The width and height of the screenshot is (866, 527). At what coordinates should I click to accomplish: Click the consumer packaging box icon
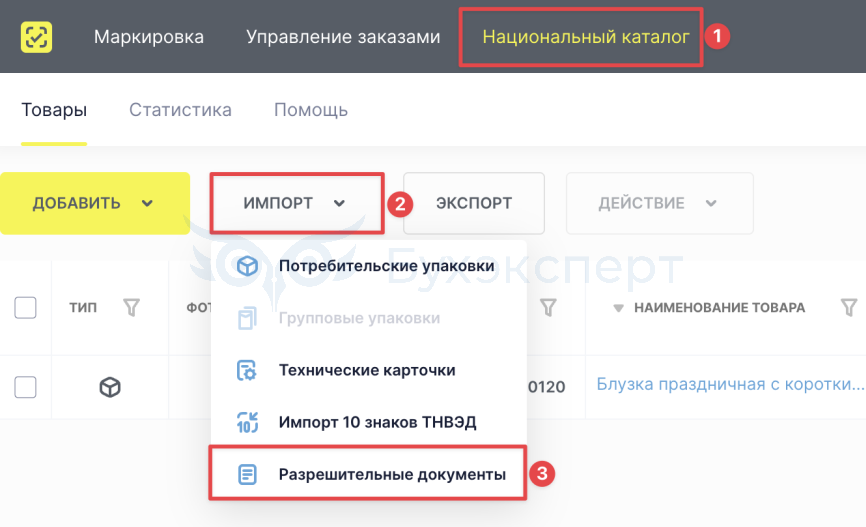pos(247,266)
